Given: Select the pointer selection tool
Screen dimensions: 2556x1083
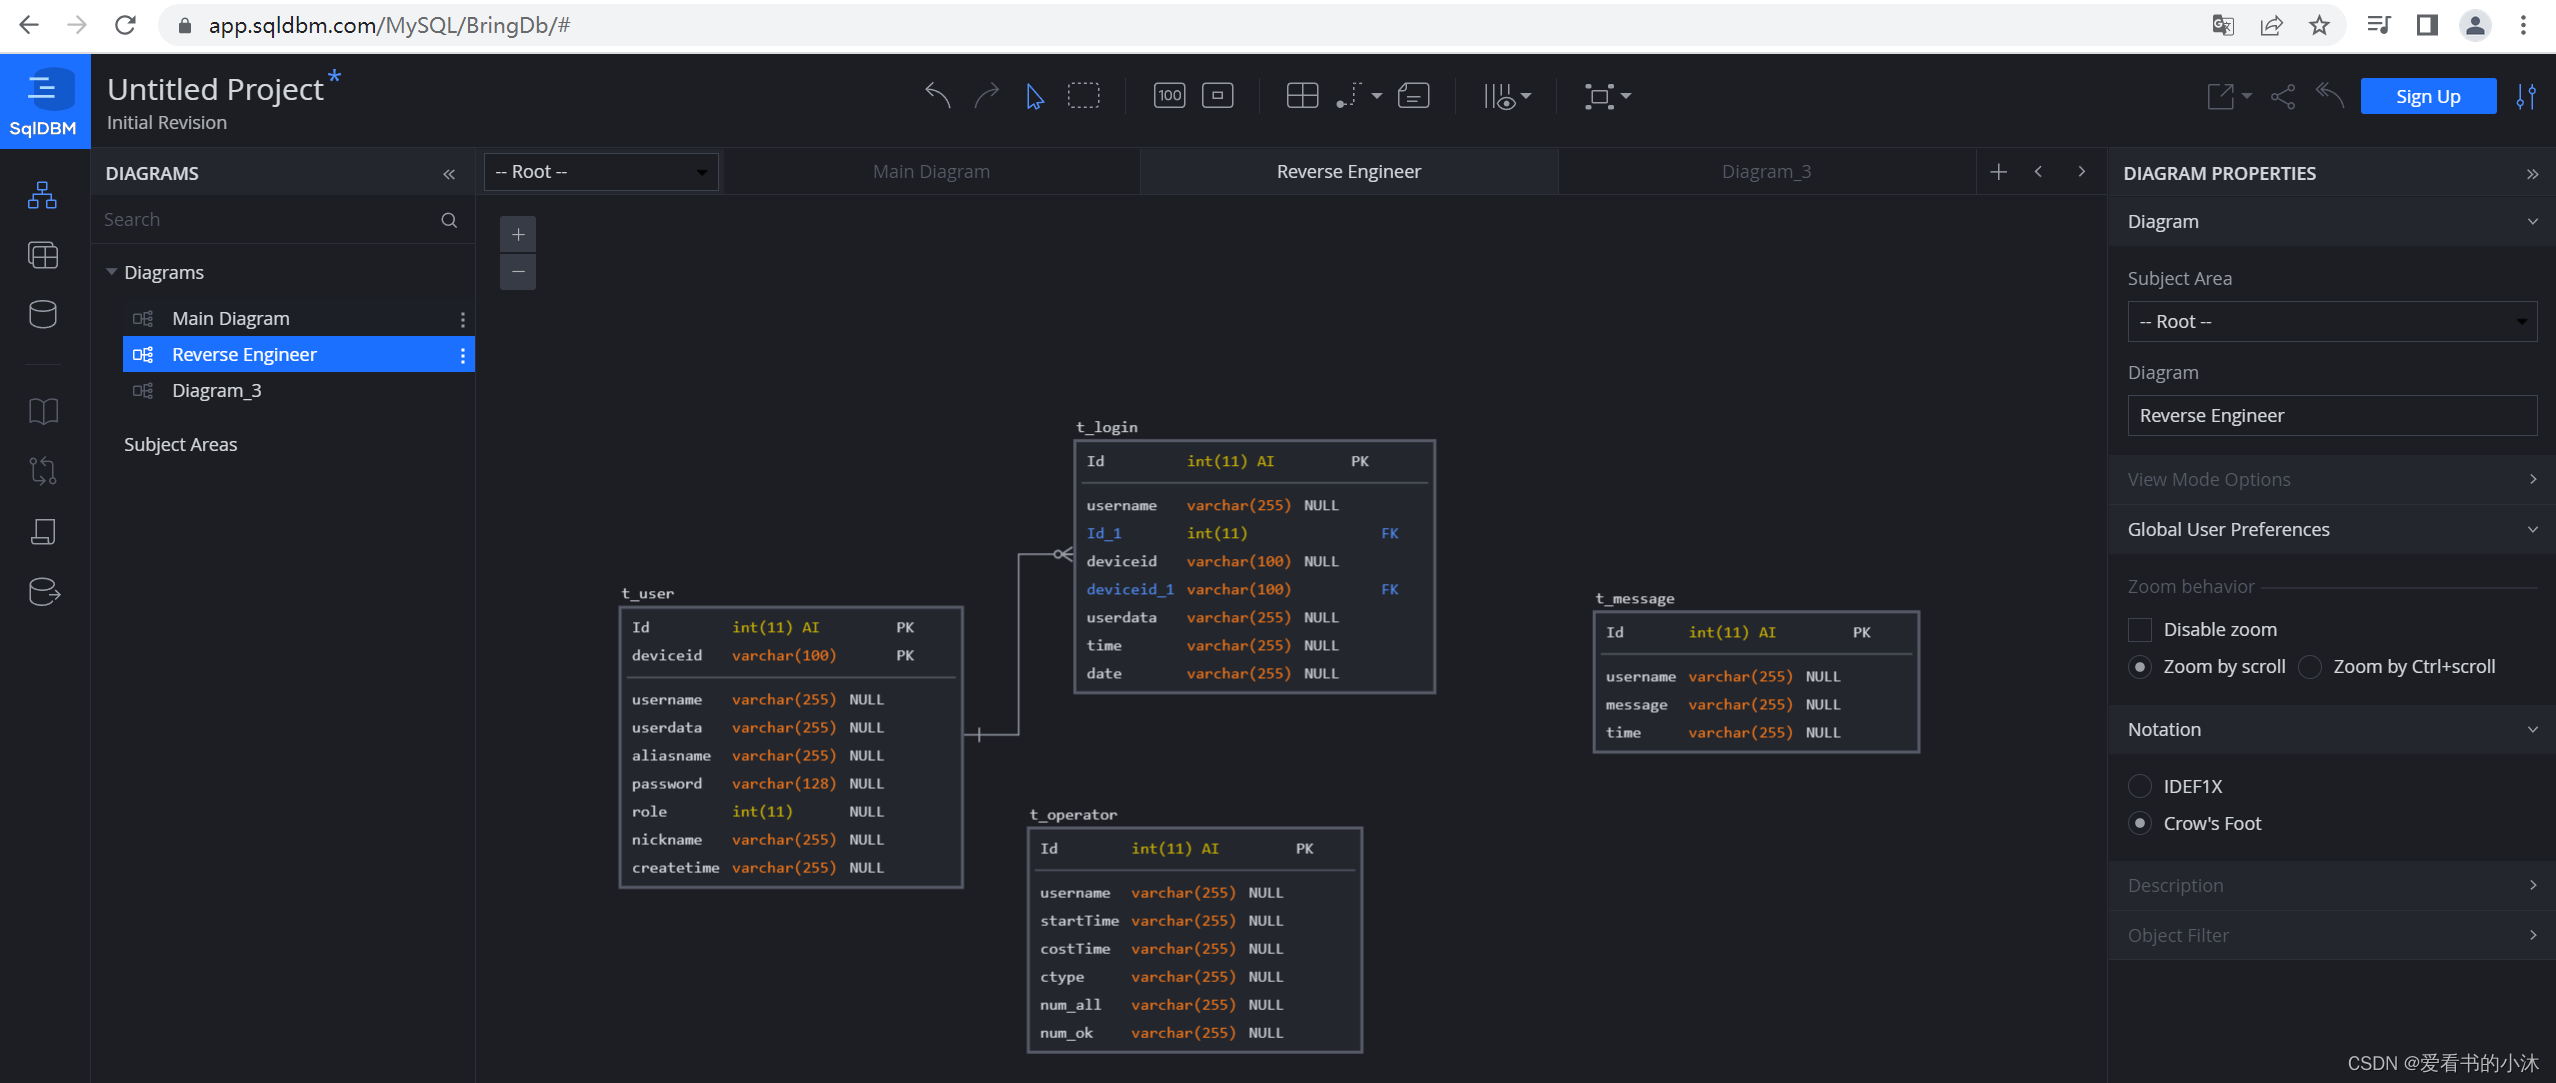Looking at the screenshot, I should [1035, 96].
